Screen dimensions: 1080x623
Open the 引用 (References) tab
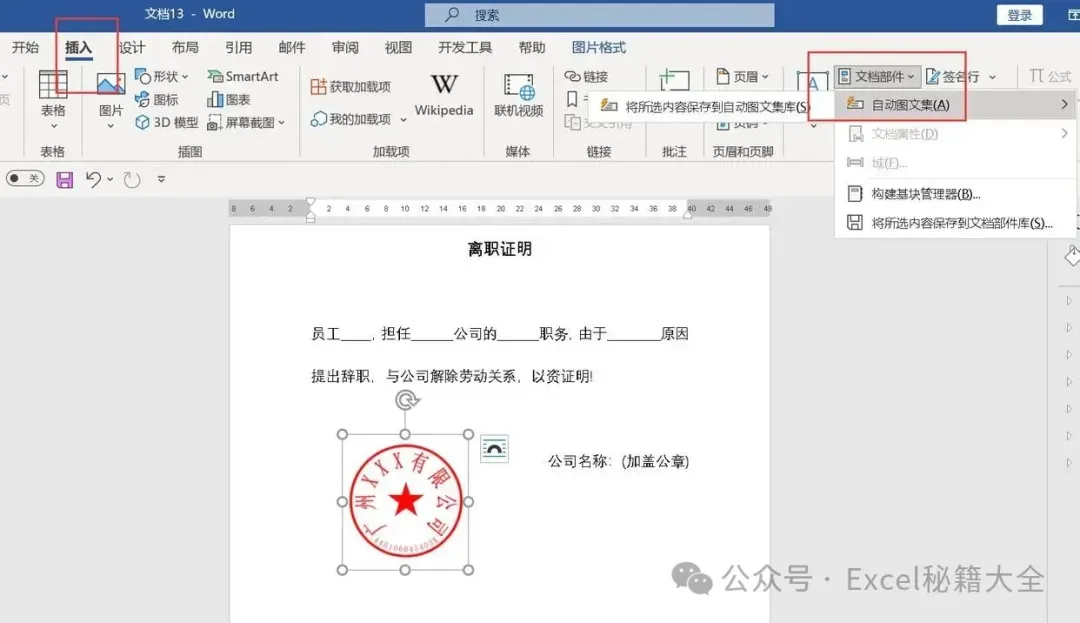pyautogui.click(x=238, y=47)
